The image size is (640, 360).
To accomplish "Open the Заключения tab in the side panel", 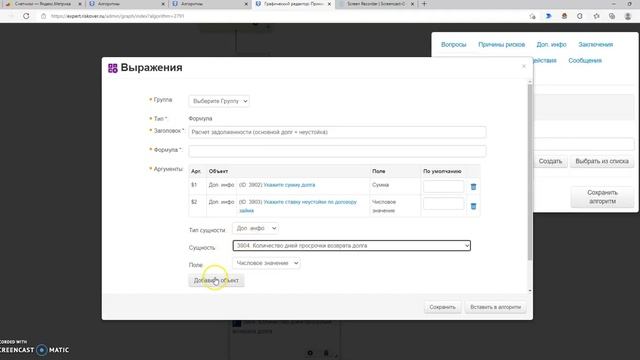I will click(596, 44).
